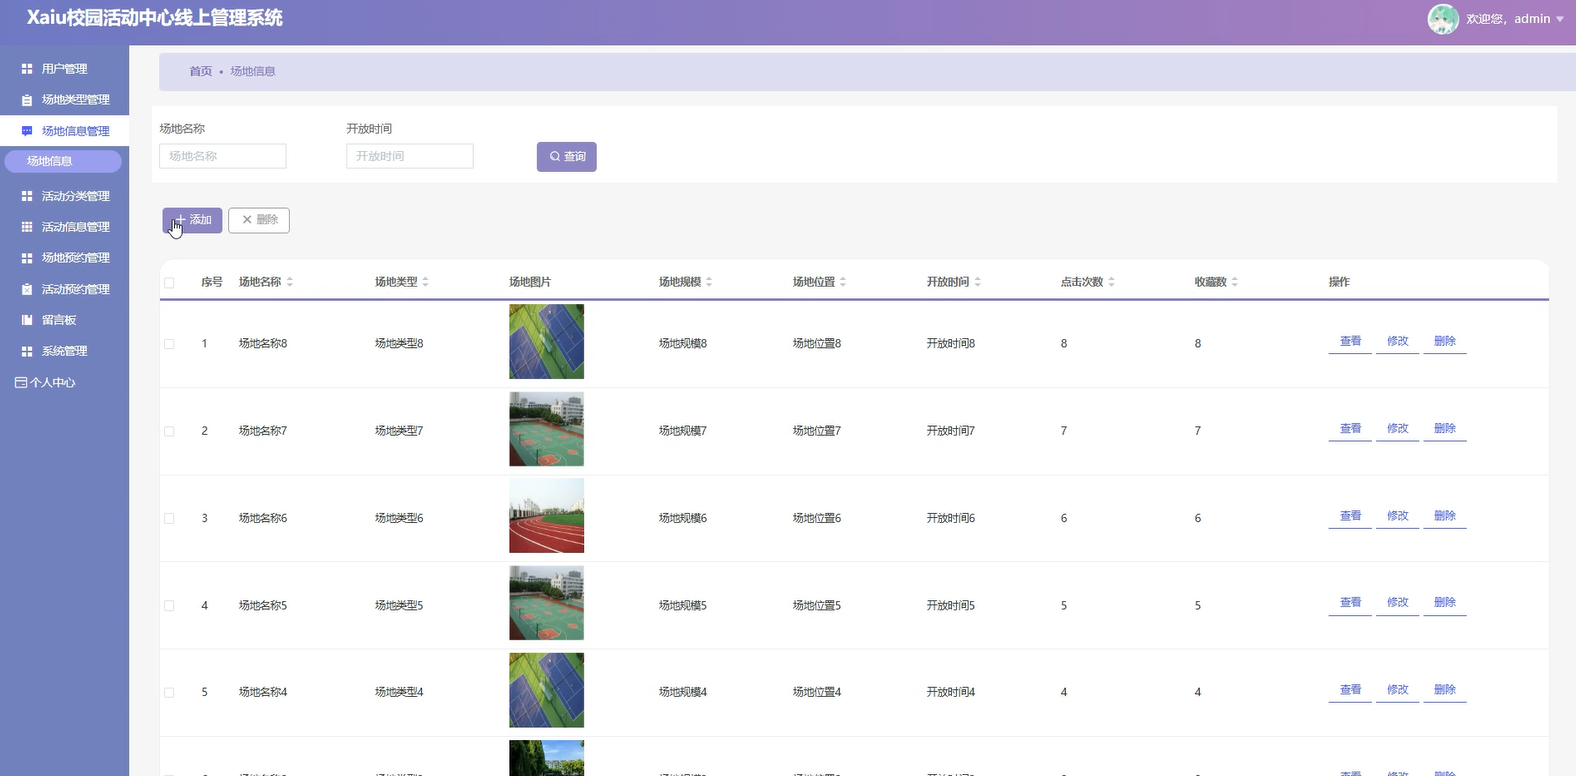Focus the 场地名称 search input
The width and height of the screenshot is (1576, 776).
click(x=223, y=156)
